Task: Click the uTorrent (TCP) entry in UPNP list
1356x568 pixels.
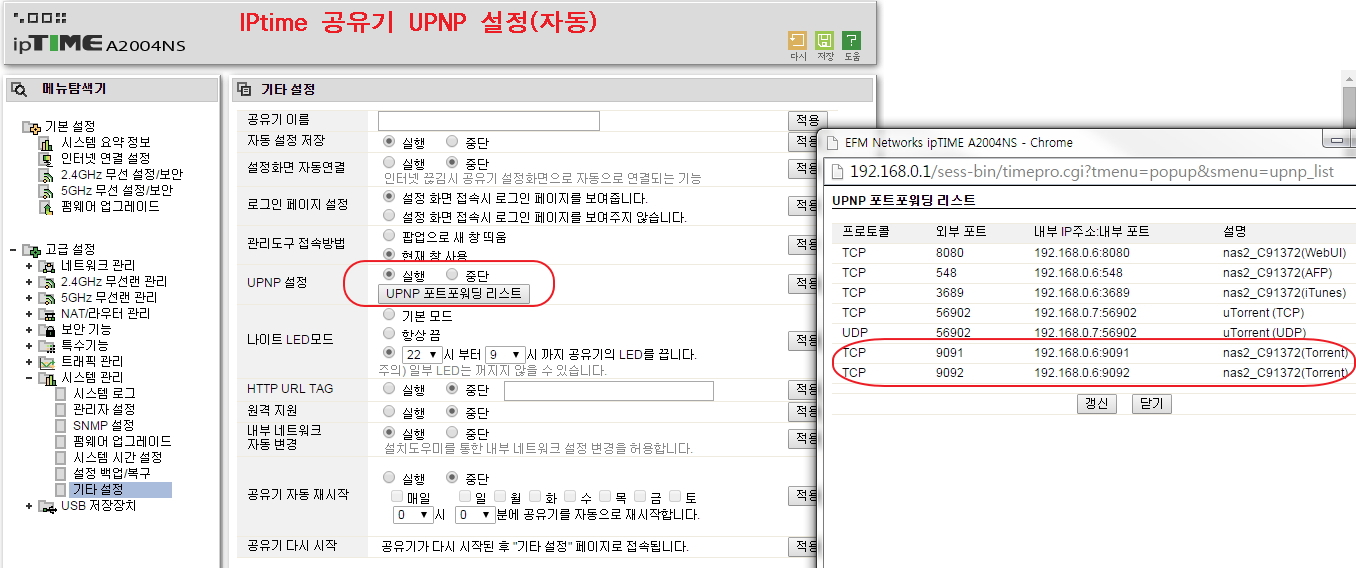Action: [1263, 313]
